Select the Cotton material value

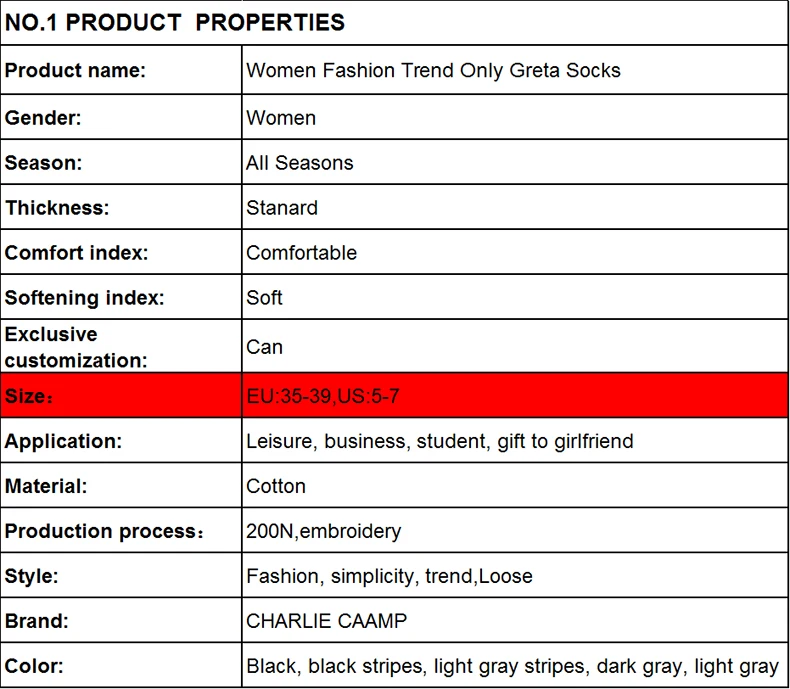click(x=276, y=487)
